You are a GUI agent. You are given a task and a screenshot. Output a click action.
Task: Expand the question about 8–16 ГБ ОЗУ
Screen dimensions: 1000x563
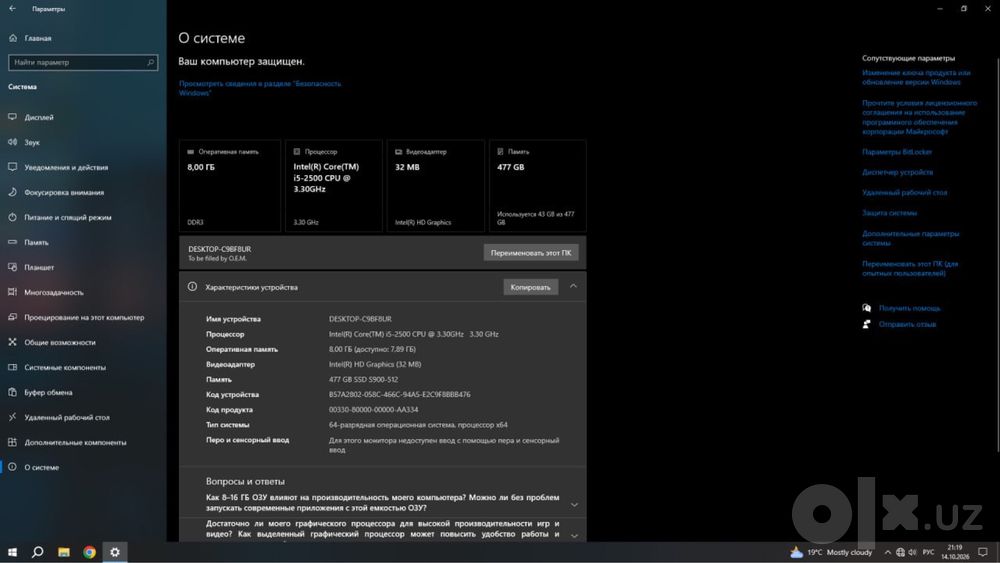[x=574, y=504]
